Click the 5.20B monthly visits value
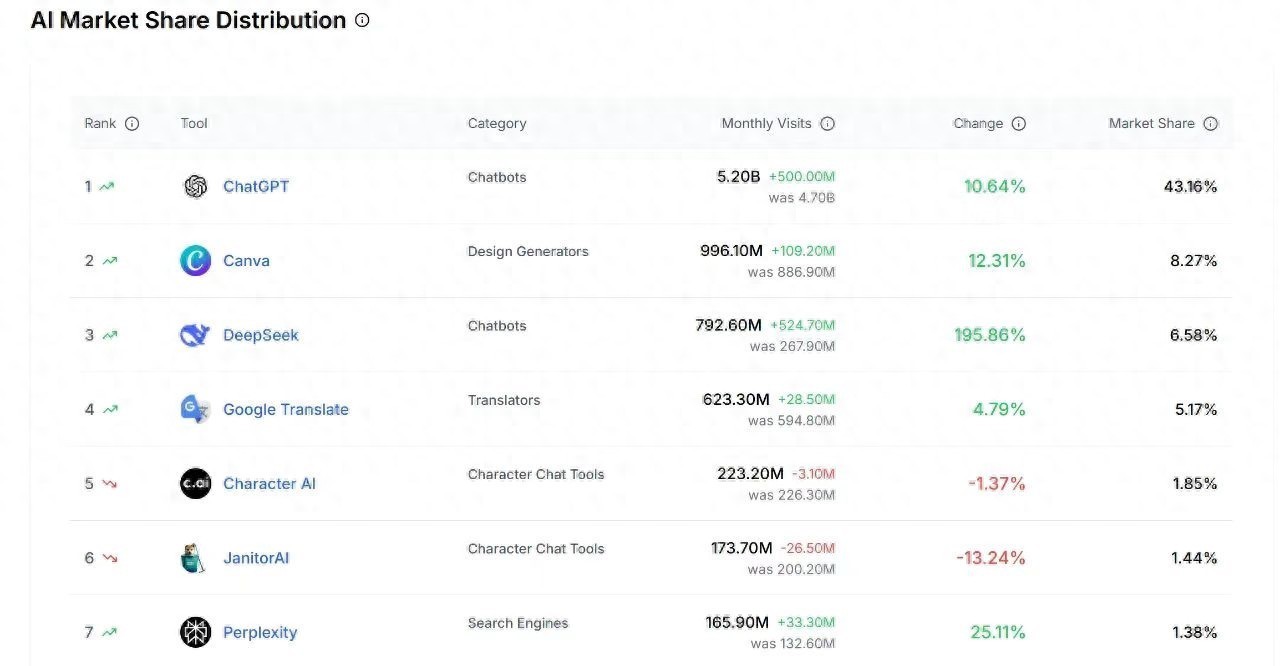 (739, 177)
